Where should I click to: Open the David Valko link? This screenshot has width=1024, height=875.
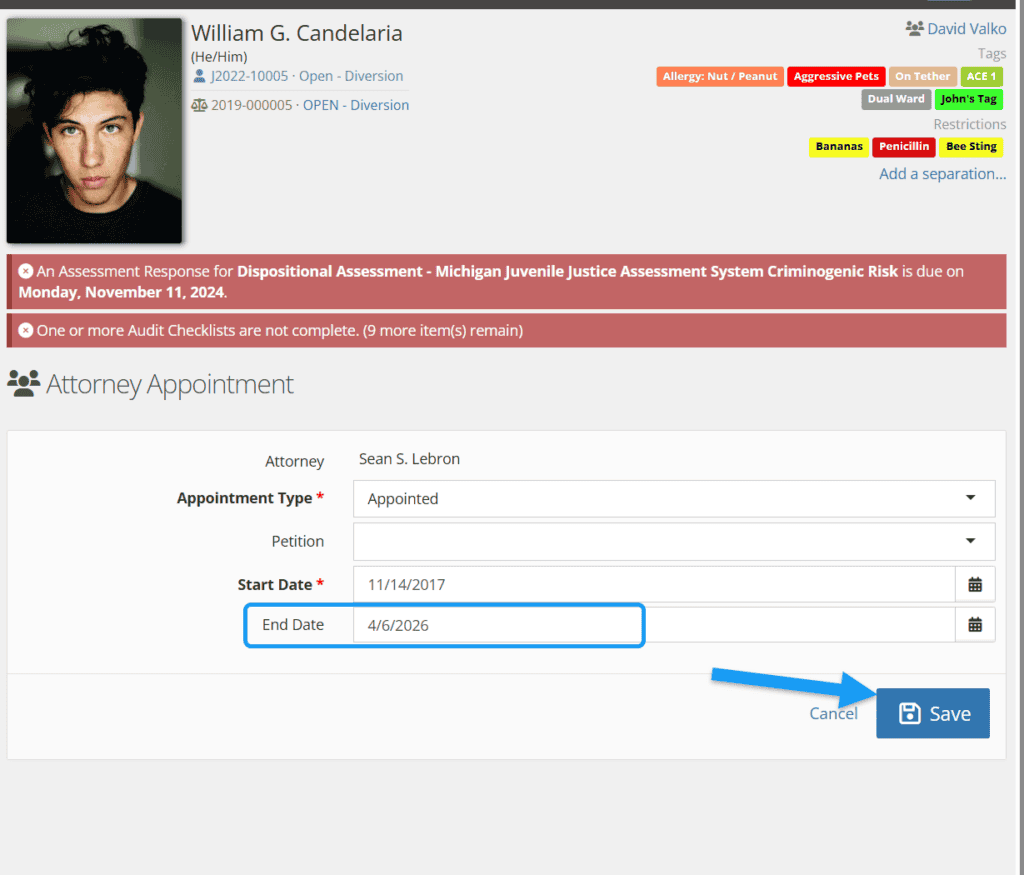[x=966, y=29]
